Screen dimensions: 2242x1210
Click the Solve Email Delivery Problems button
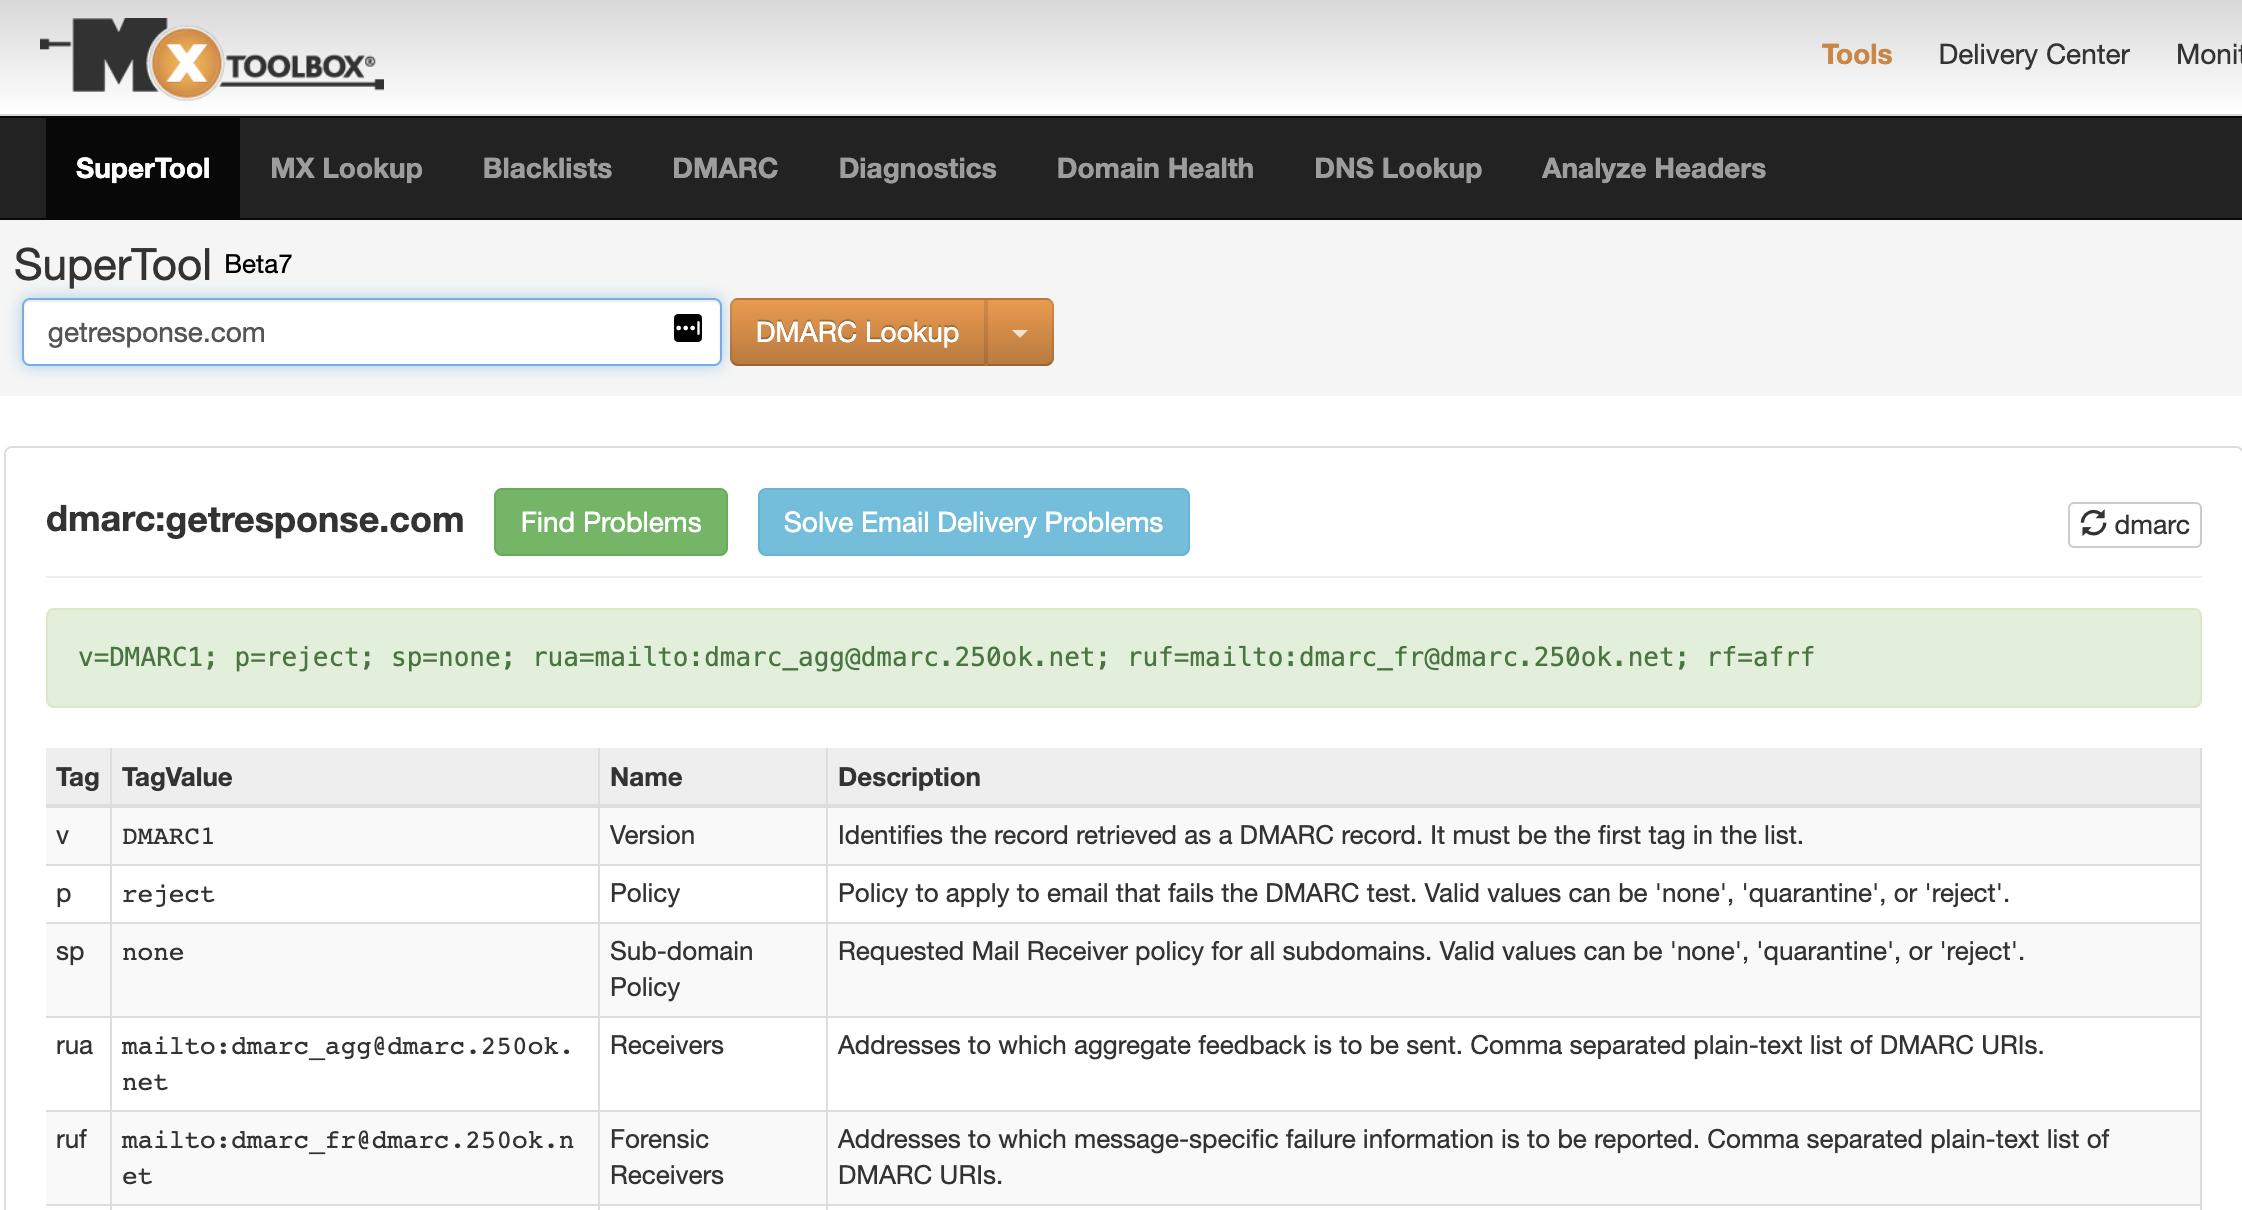[971, 522]
